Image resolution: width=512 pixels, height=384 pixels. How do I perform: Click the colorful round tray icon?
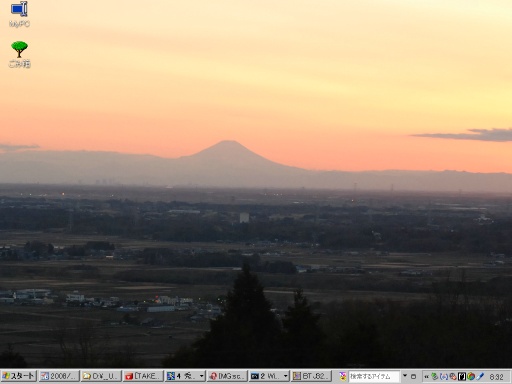tap(471, 376)
